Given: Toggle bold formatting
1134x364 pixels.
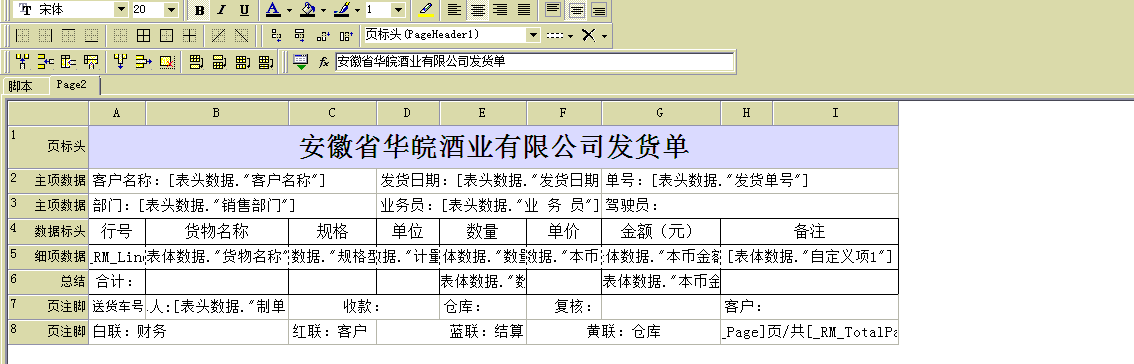Looking at the screenshot, I should [x=200, y=10].
